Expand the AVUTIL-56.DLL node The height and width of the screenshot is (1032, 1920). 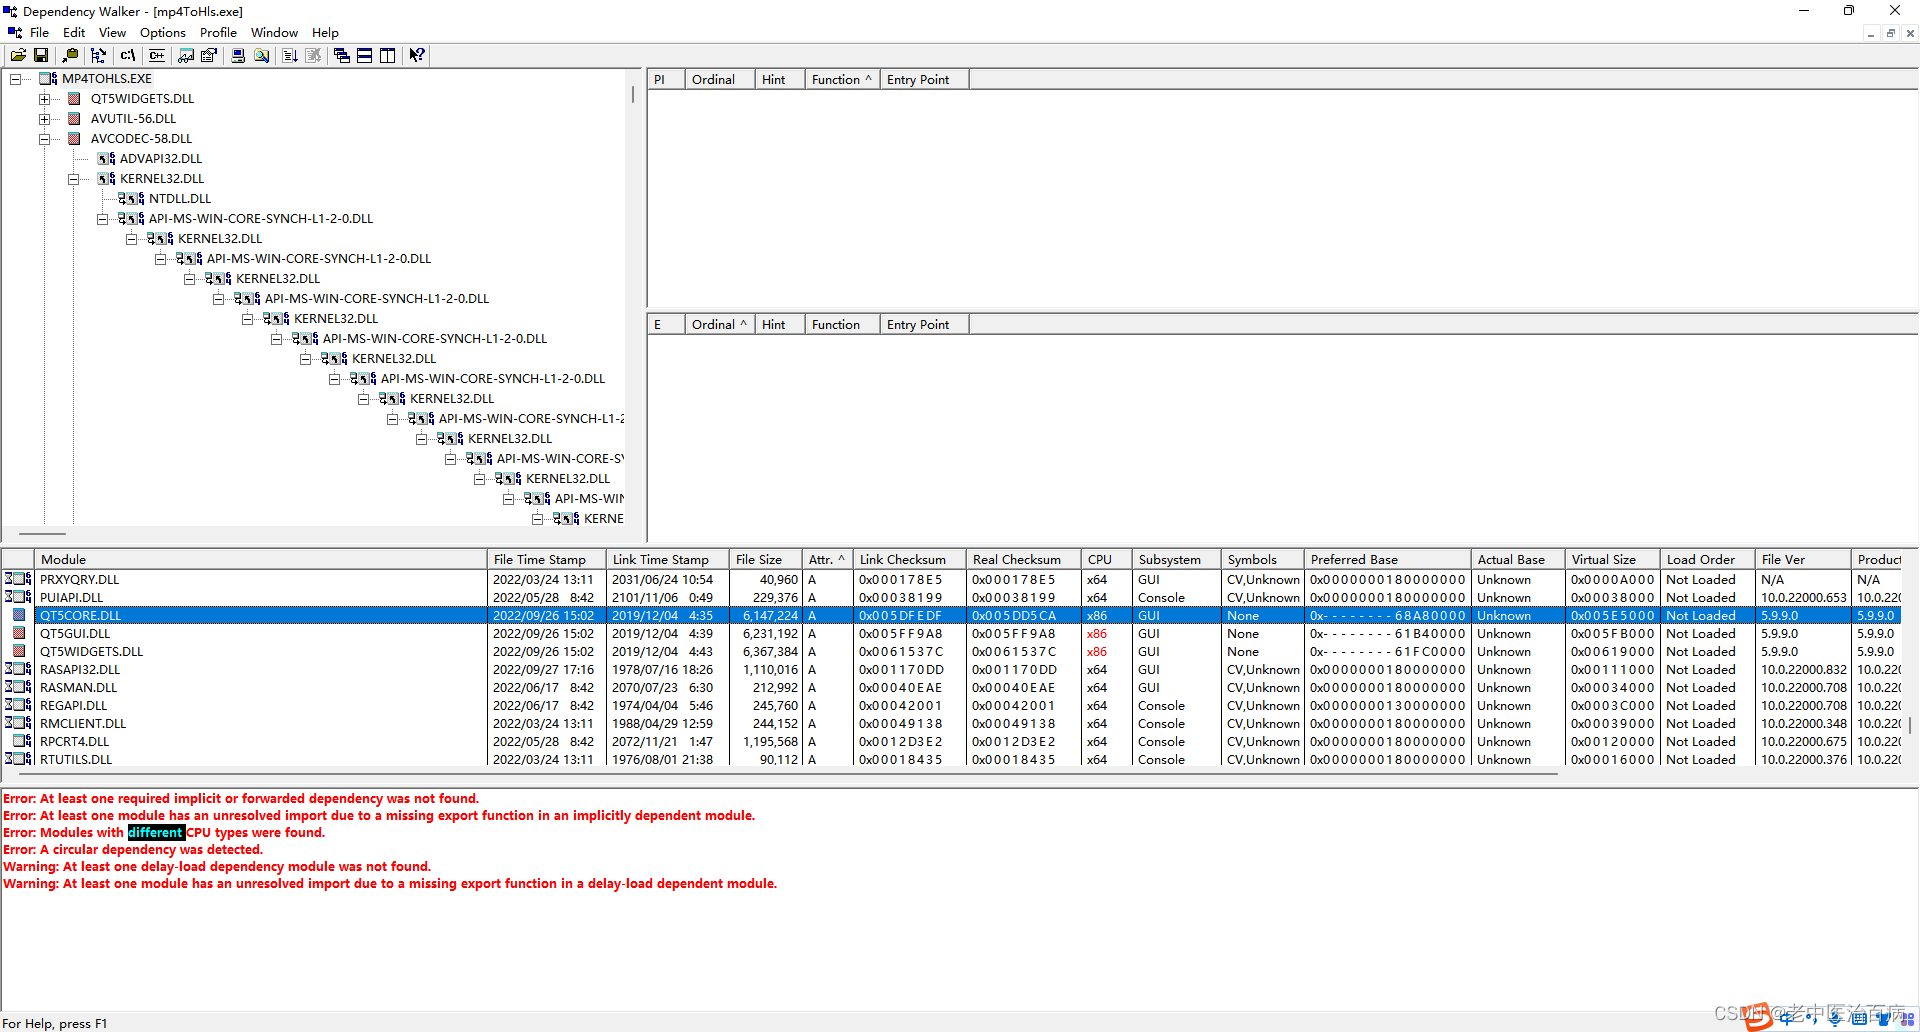pos(44,118)
